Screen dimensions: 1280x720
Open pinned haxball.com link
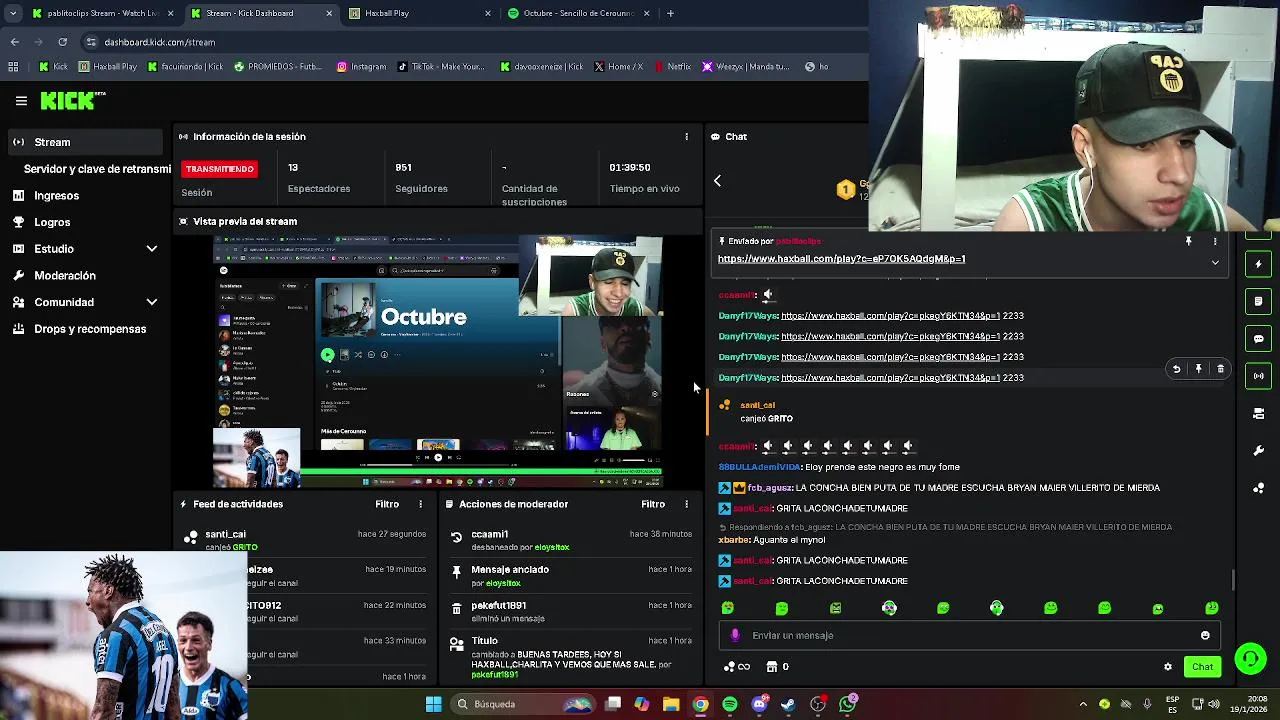(x=841, y=259)
